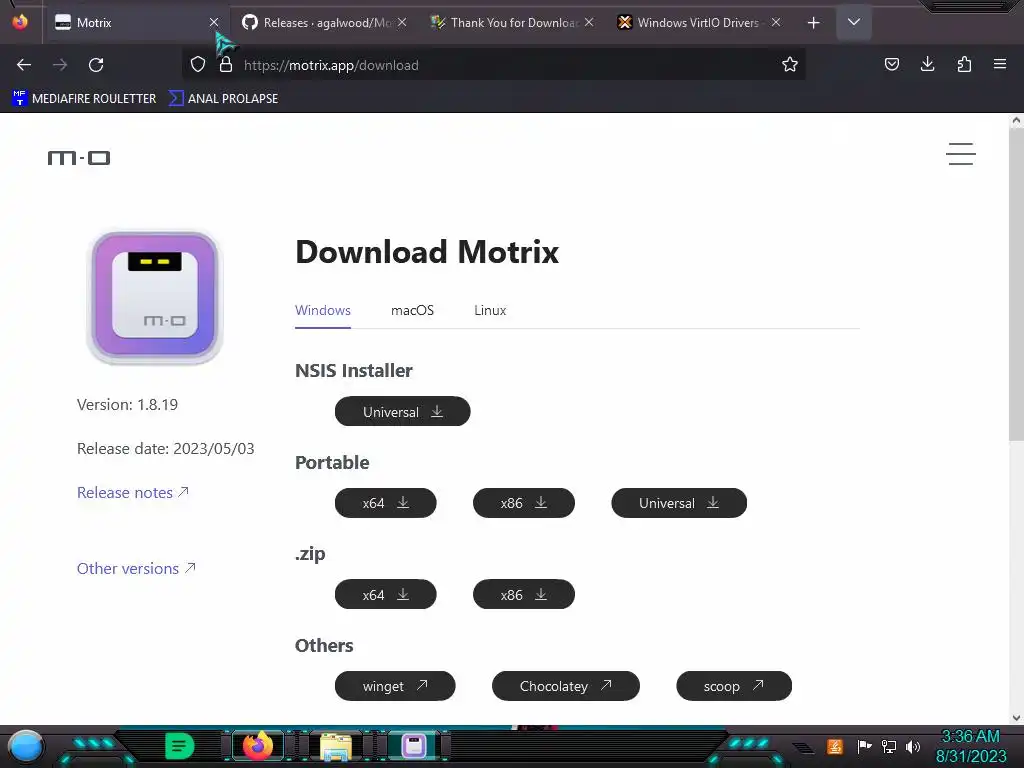Close the Windows VirtIO Drivers tab
Screen dimensions: 1024x768
coord(776,23)
